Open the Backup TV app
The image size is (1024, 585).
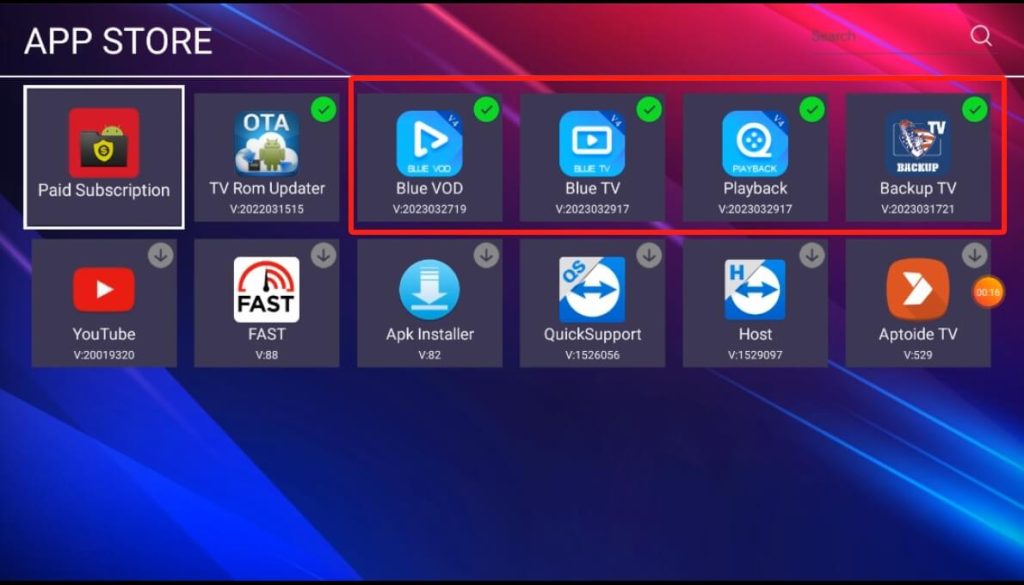point(918,144)
